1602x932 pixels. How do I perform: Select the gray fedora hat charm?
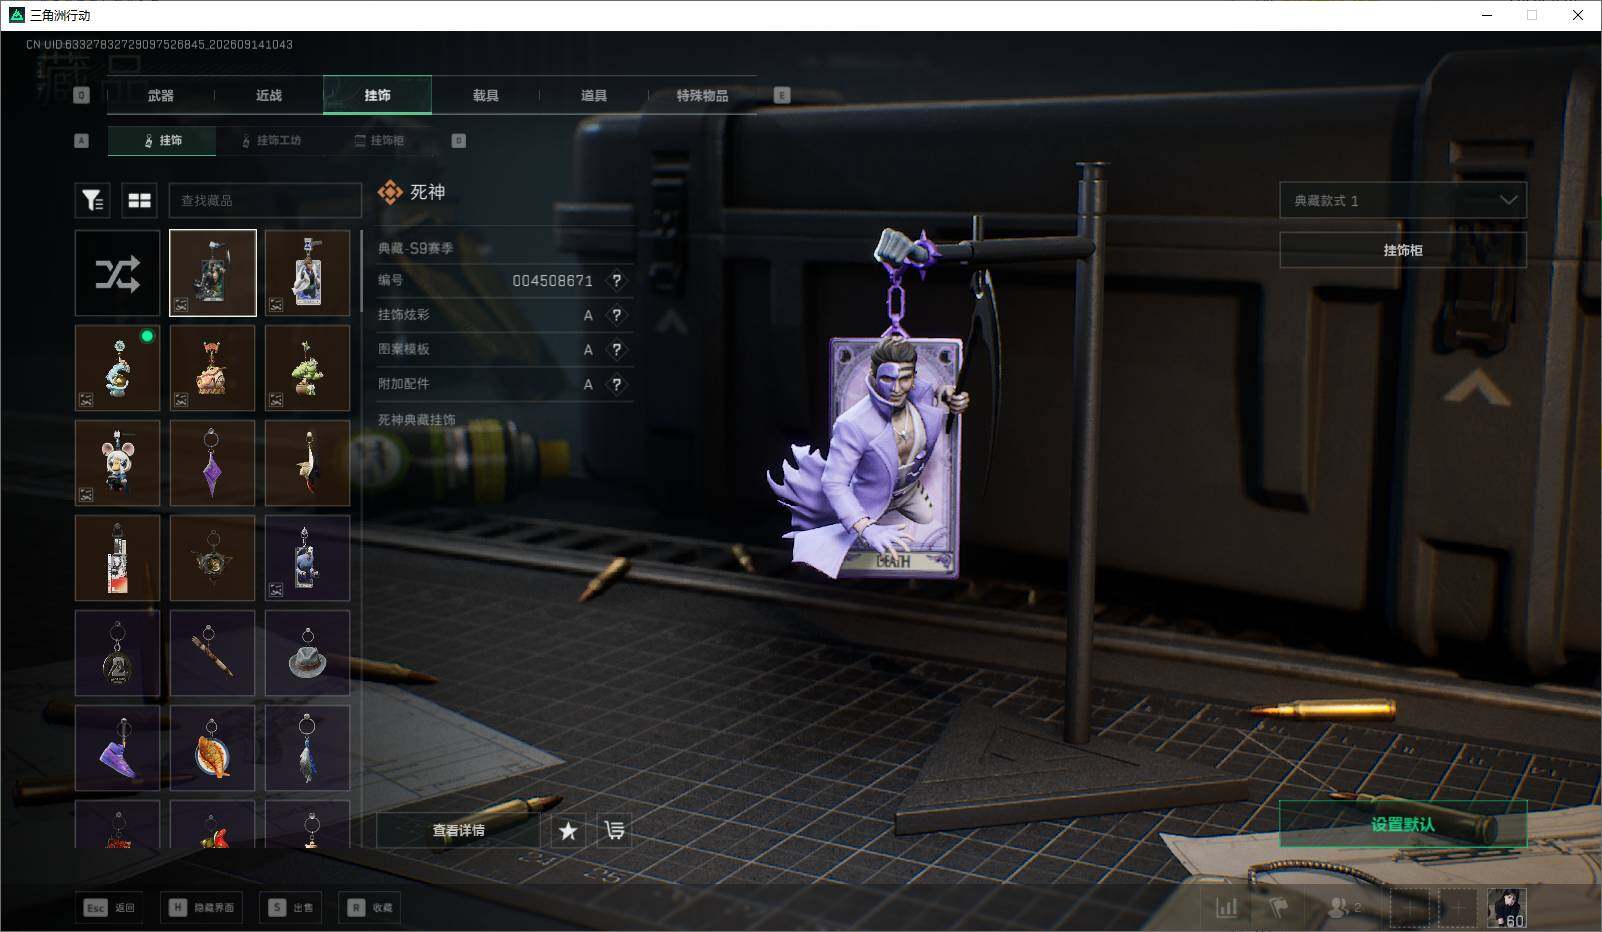307,653
